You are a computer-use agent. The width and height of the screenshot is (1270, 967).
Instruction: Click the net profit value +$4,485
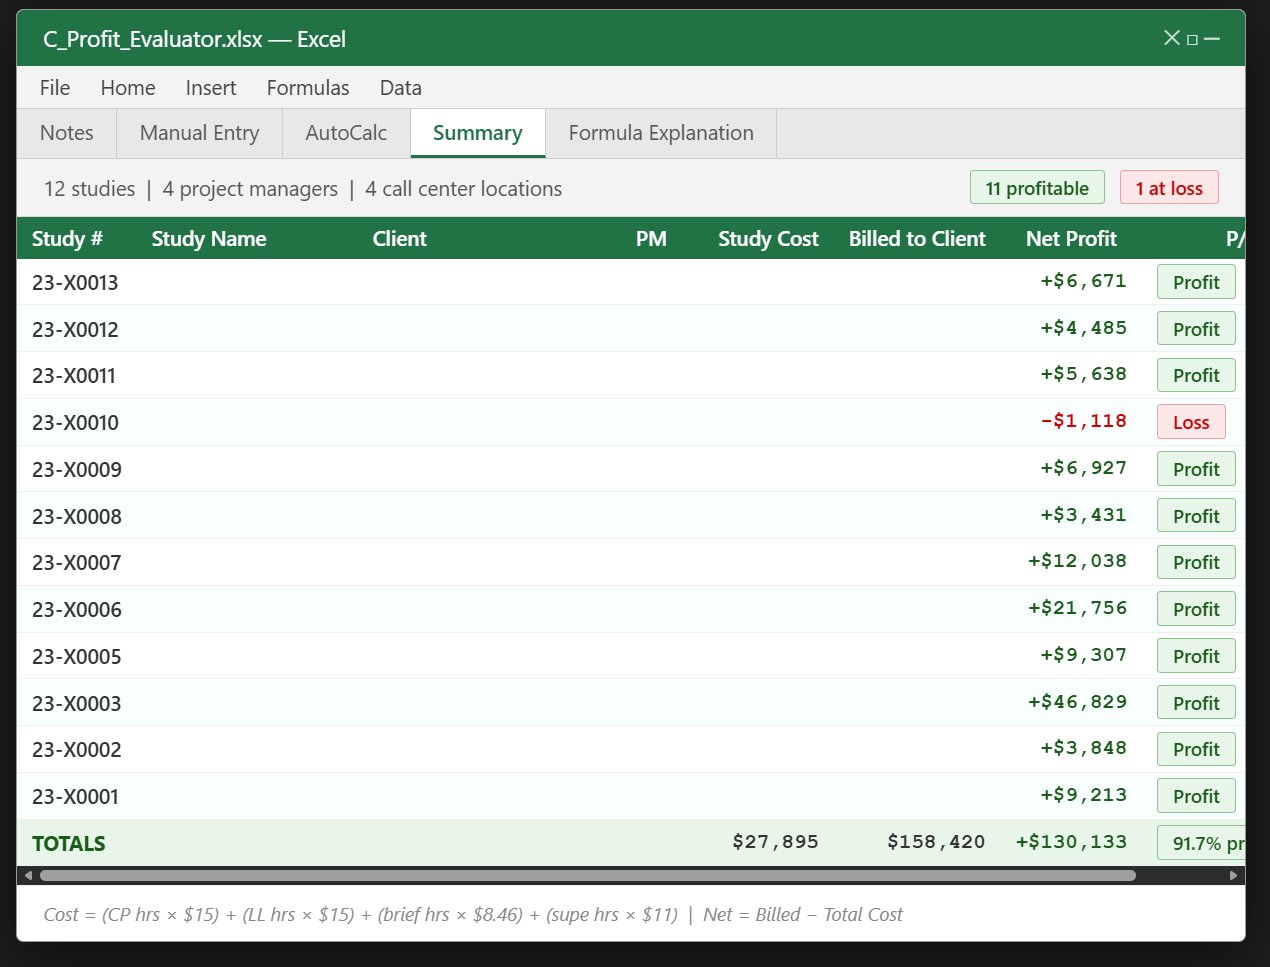point(1083,328)
